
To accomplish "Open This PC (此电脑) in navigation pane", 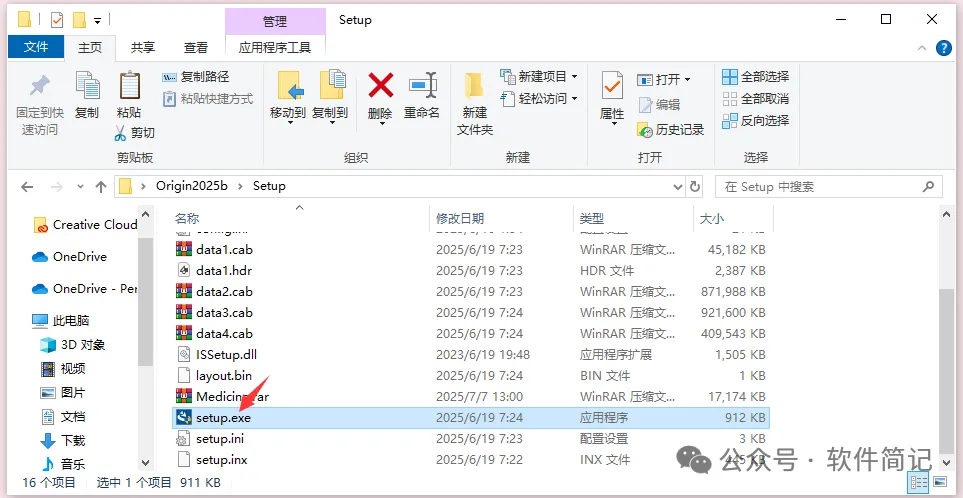I will tap(60, 321).
